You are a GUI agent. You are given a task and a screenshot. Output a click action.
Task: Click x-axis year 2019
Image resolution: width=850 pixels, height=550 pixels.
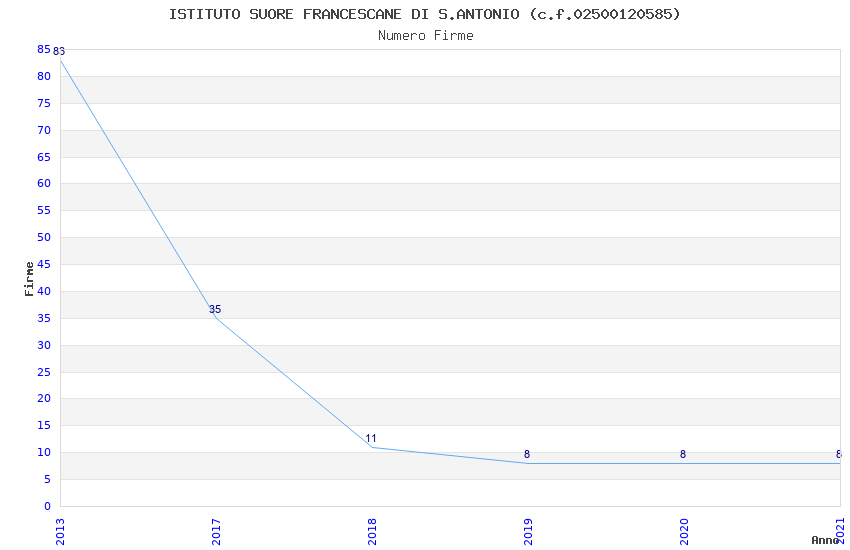pos(528,532)
